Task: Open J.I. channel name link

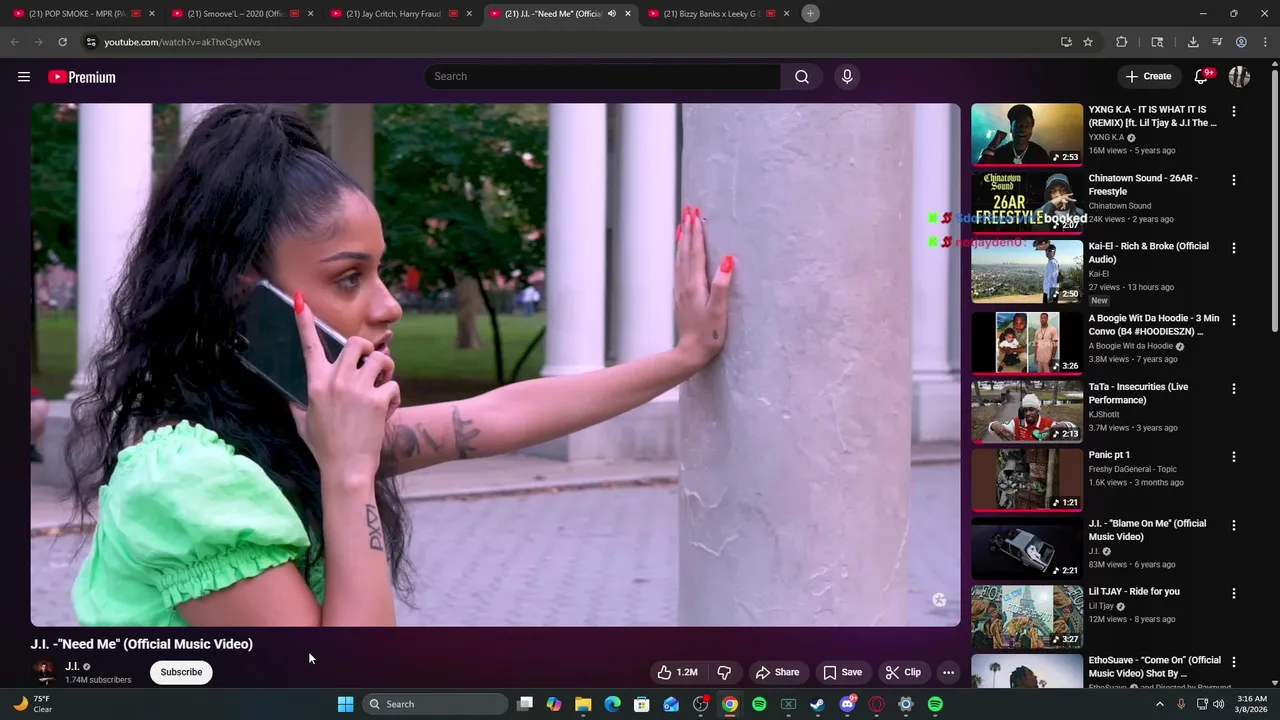Action: [x=72, y=666]
